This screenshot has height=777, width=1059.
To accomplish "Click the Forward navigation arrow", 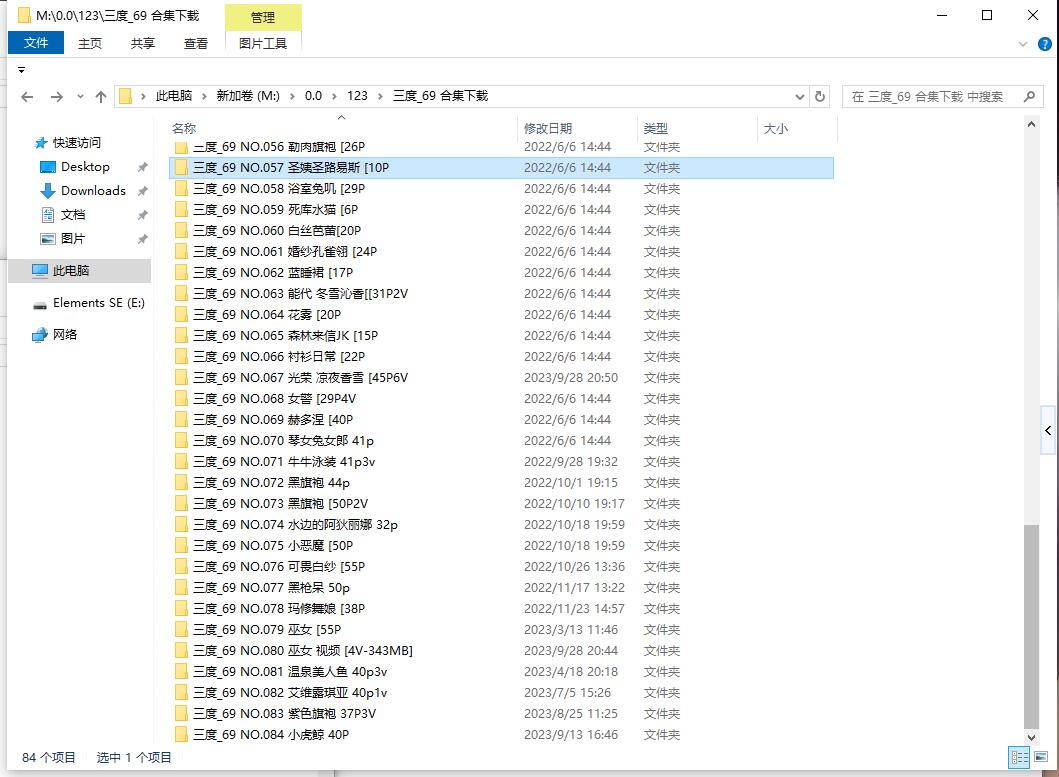I will pos(56,97).
